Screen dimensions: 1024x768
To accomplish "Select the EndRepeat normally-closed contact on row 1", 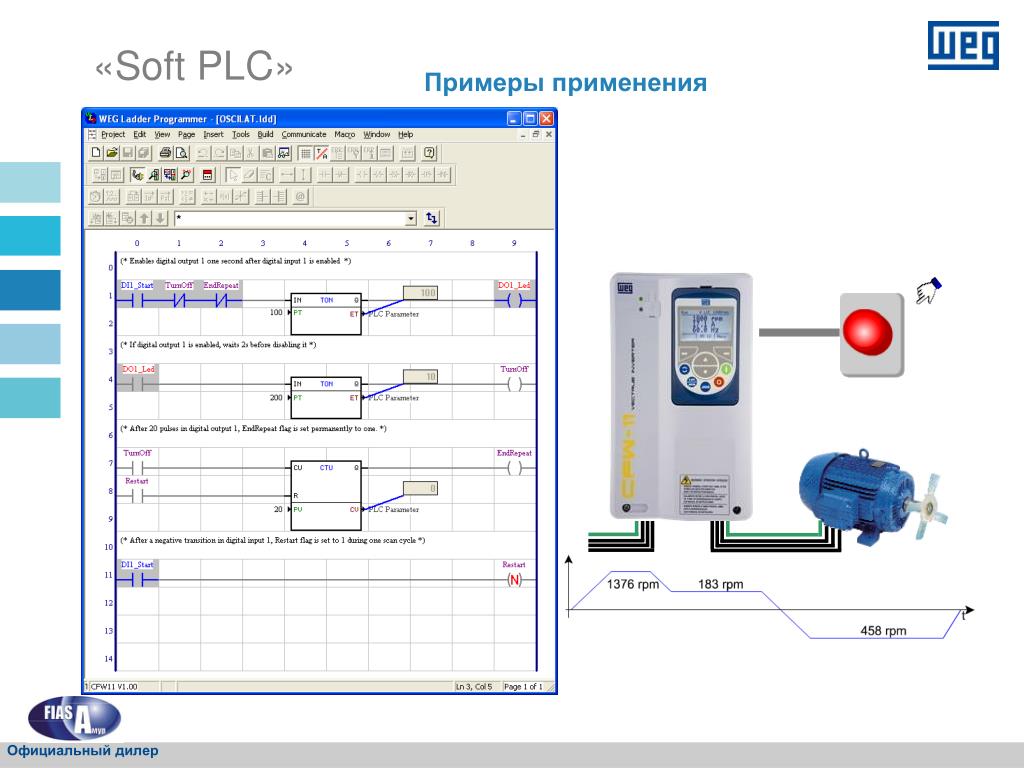I will coord(221,300).
